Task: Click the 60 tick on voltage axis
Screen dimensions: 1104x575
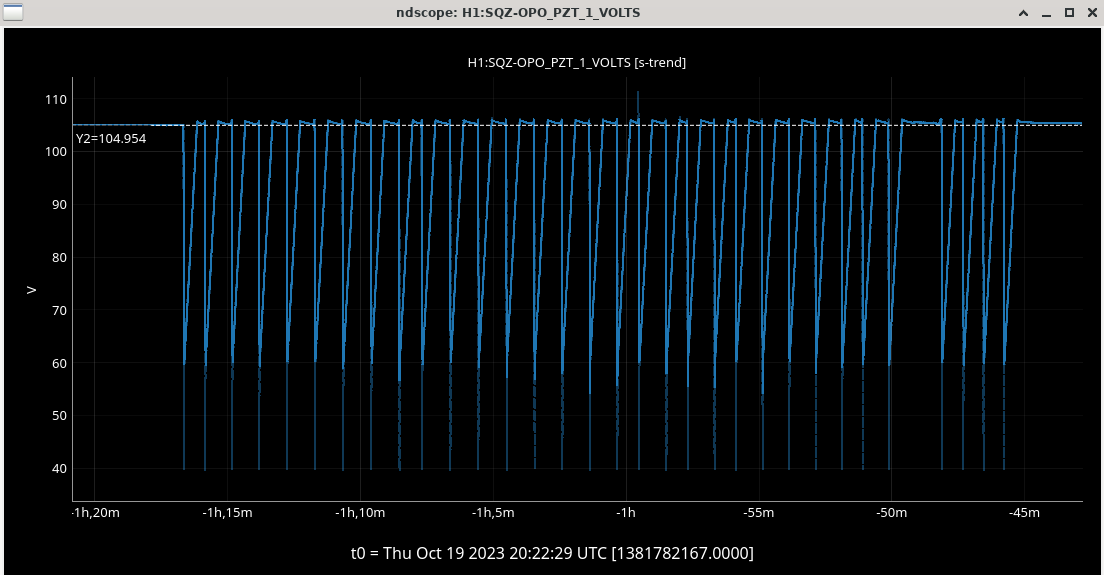Action: (x=58, y=363)
